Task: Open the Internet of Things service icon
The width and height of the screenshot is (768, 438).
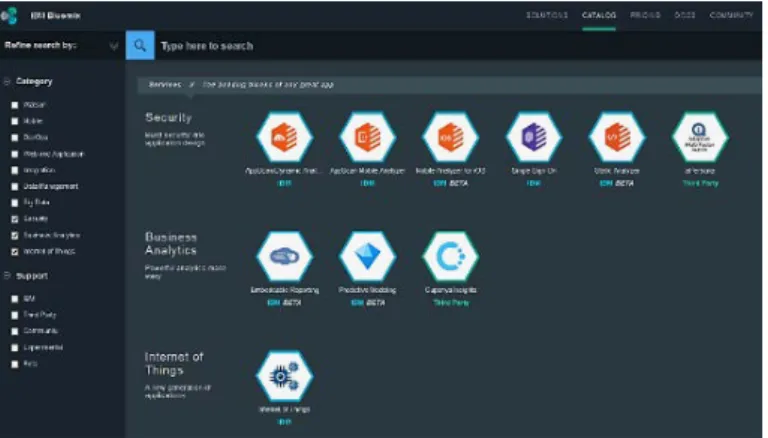Action: tap(285, 376)
